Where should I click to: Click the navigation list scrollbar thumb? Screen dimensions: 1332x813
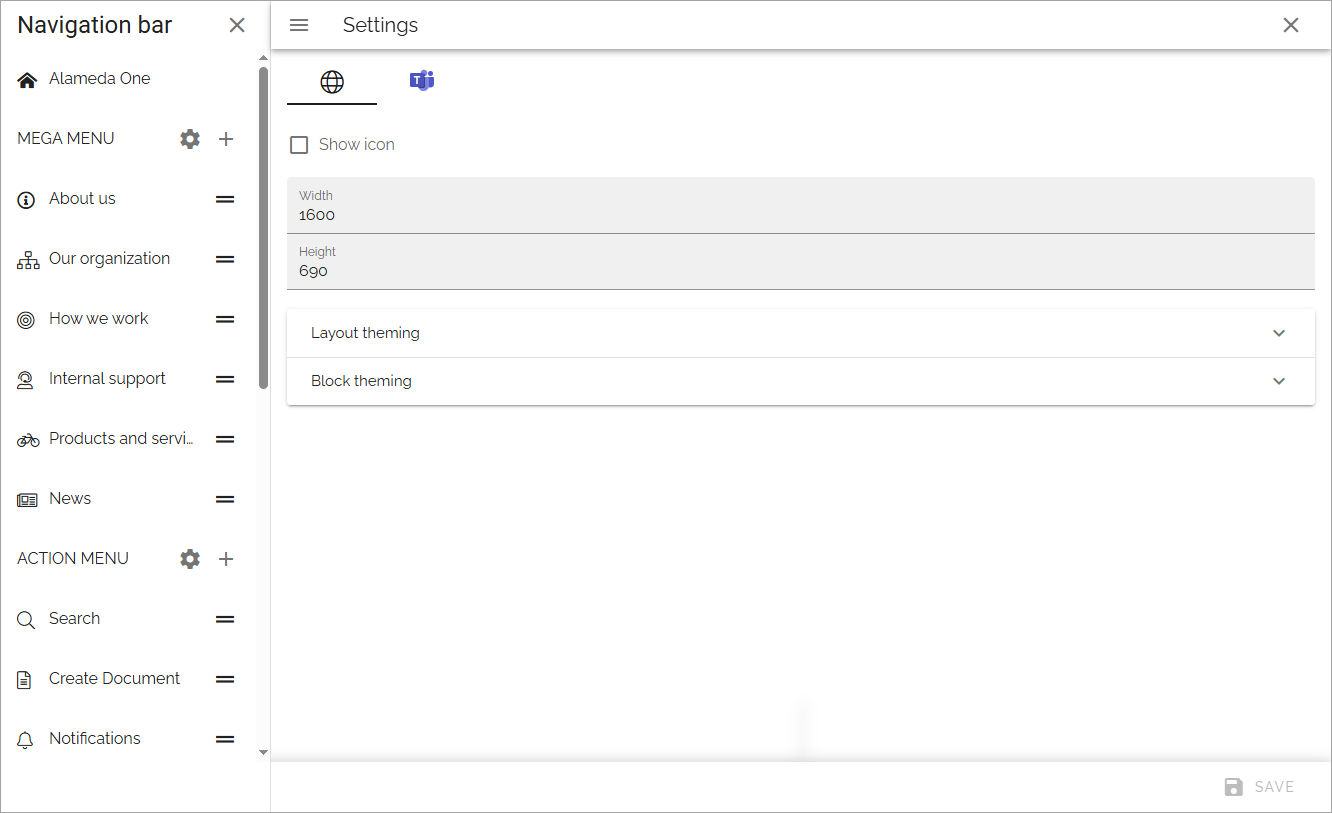263,227
